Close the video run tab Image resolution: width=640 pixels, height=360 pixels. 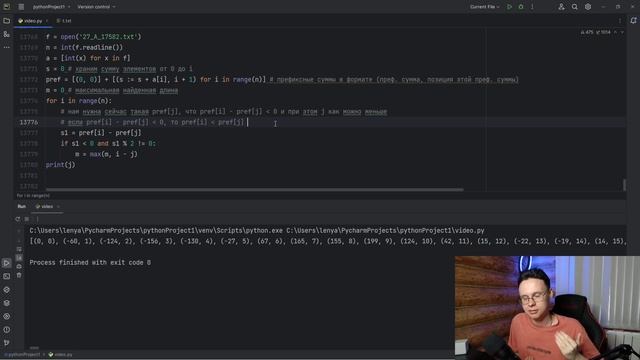(58, 207)
